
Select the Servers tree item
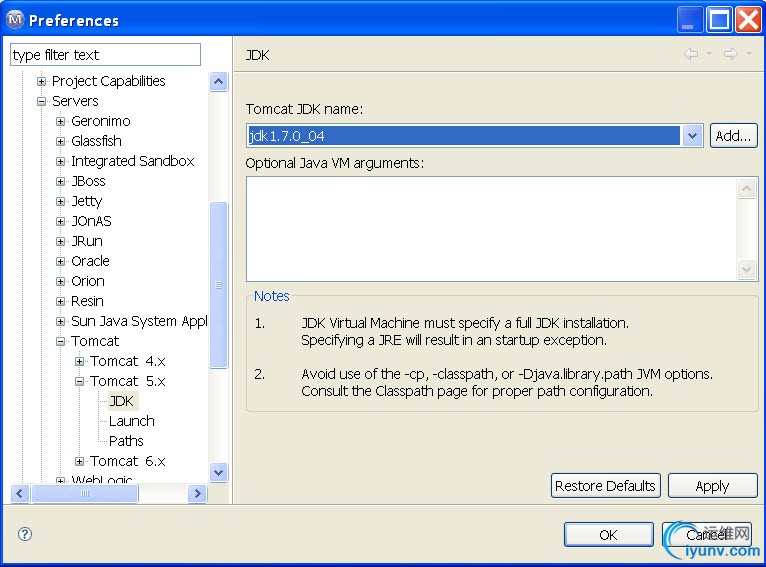[x=75, y=101]
